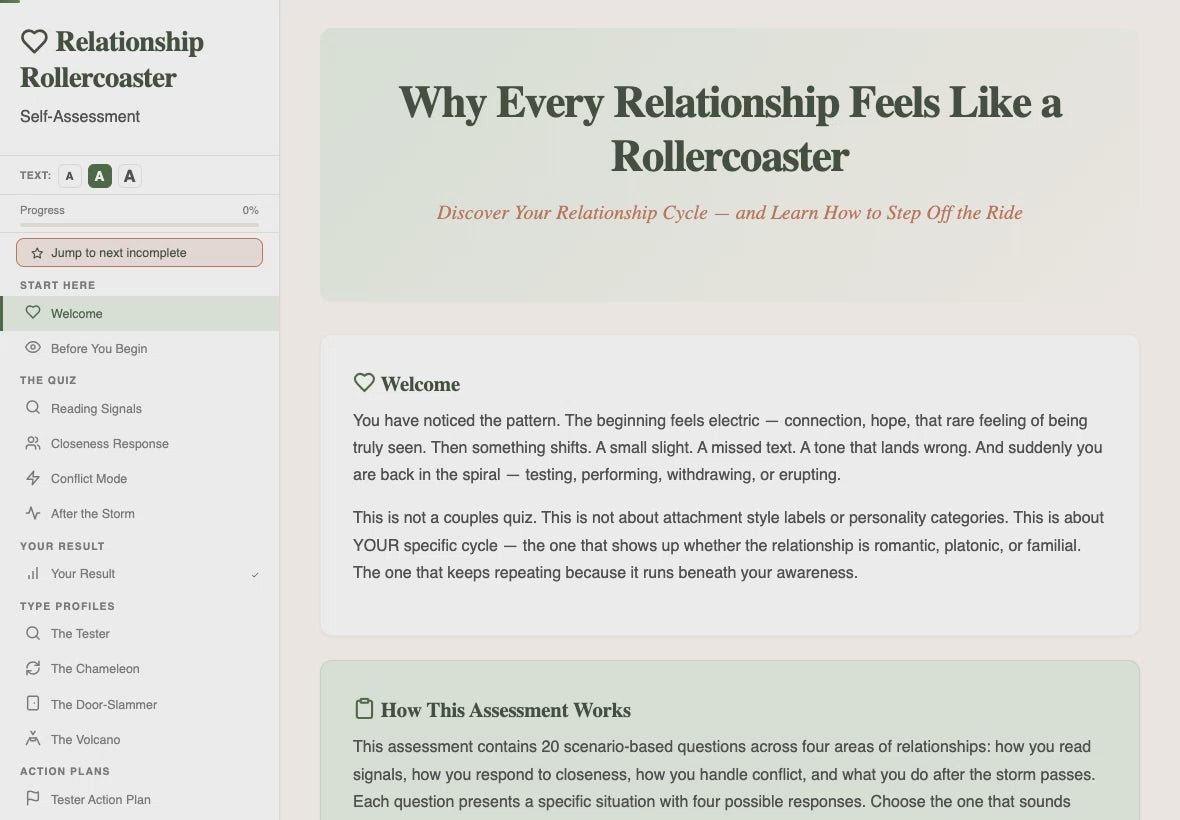The width and height of the screenshot is (1180, 820).
Task: Open Tester Action Plan page
Action: point(139,800)
